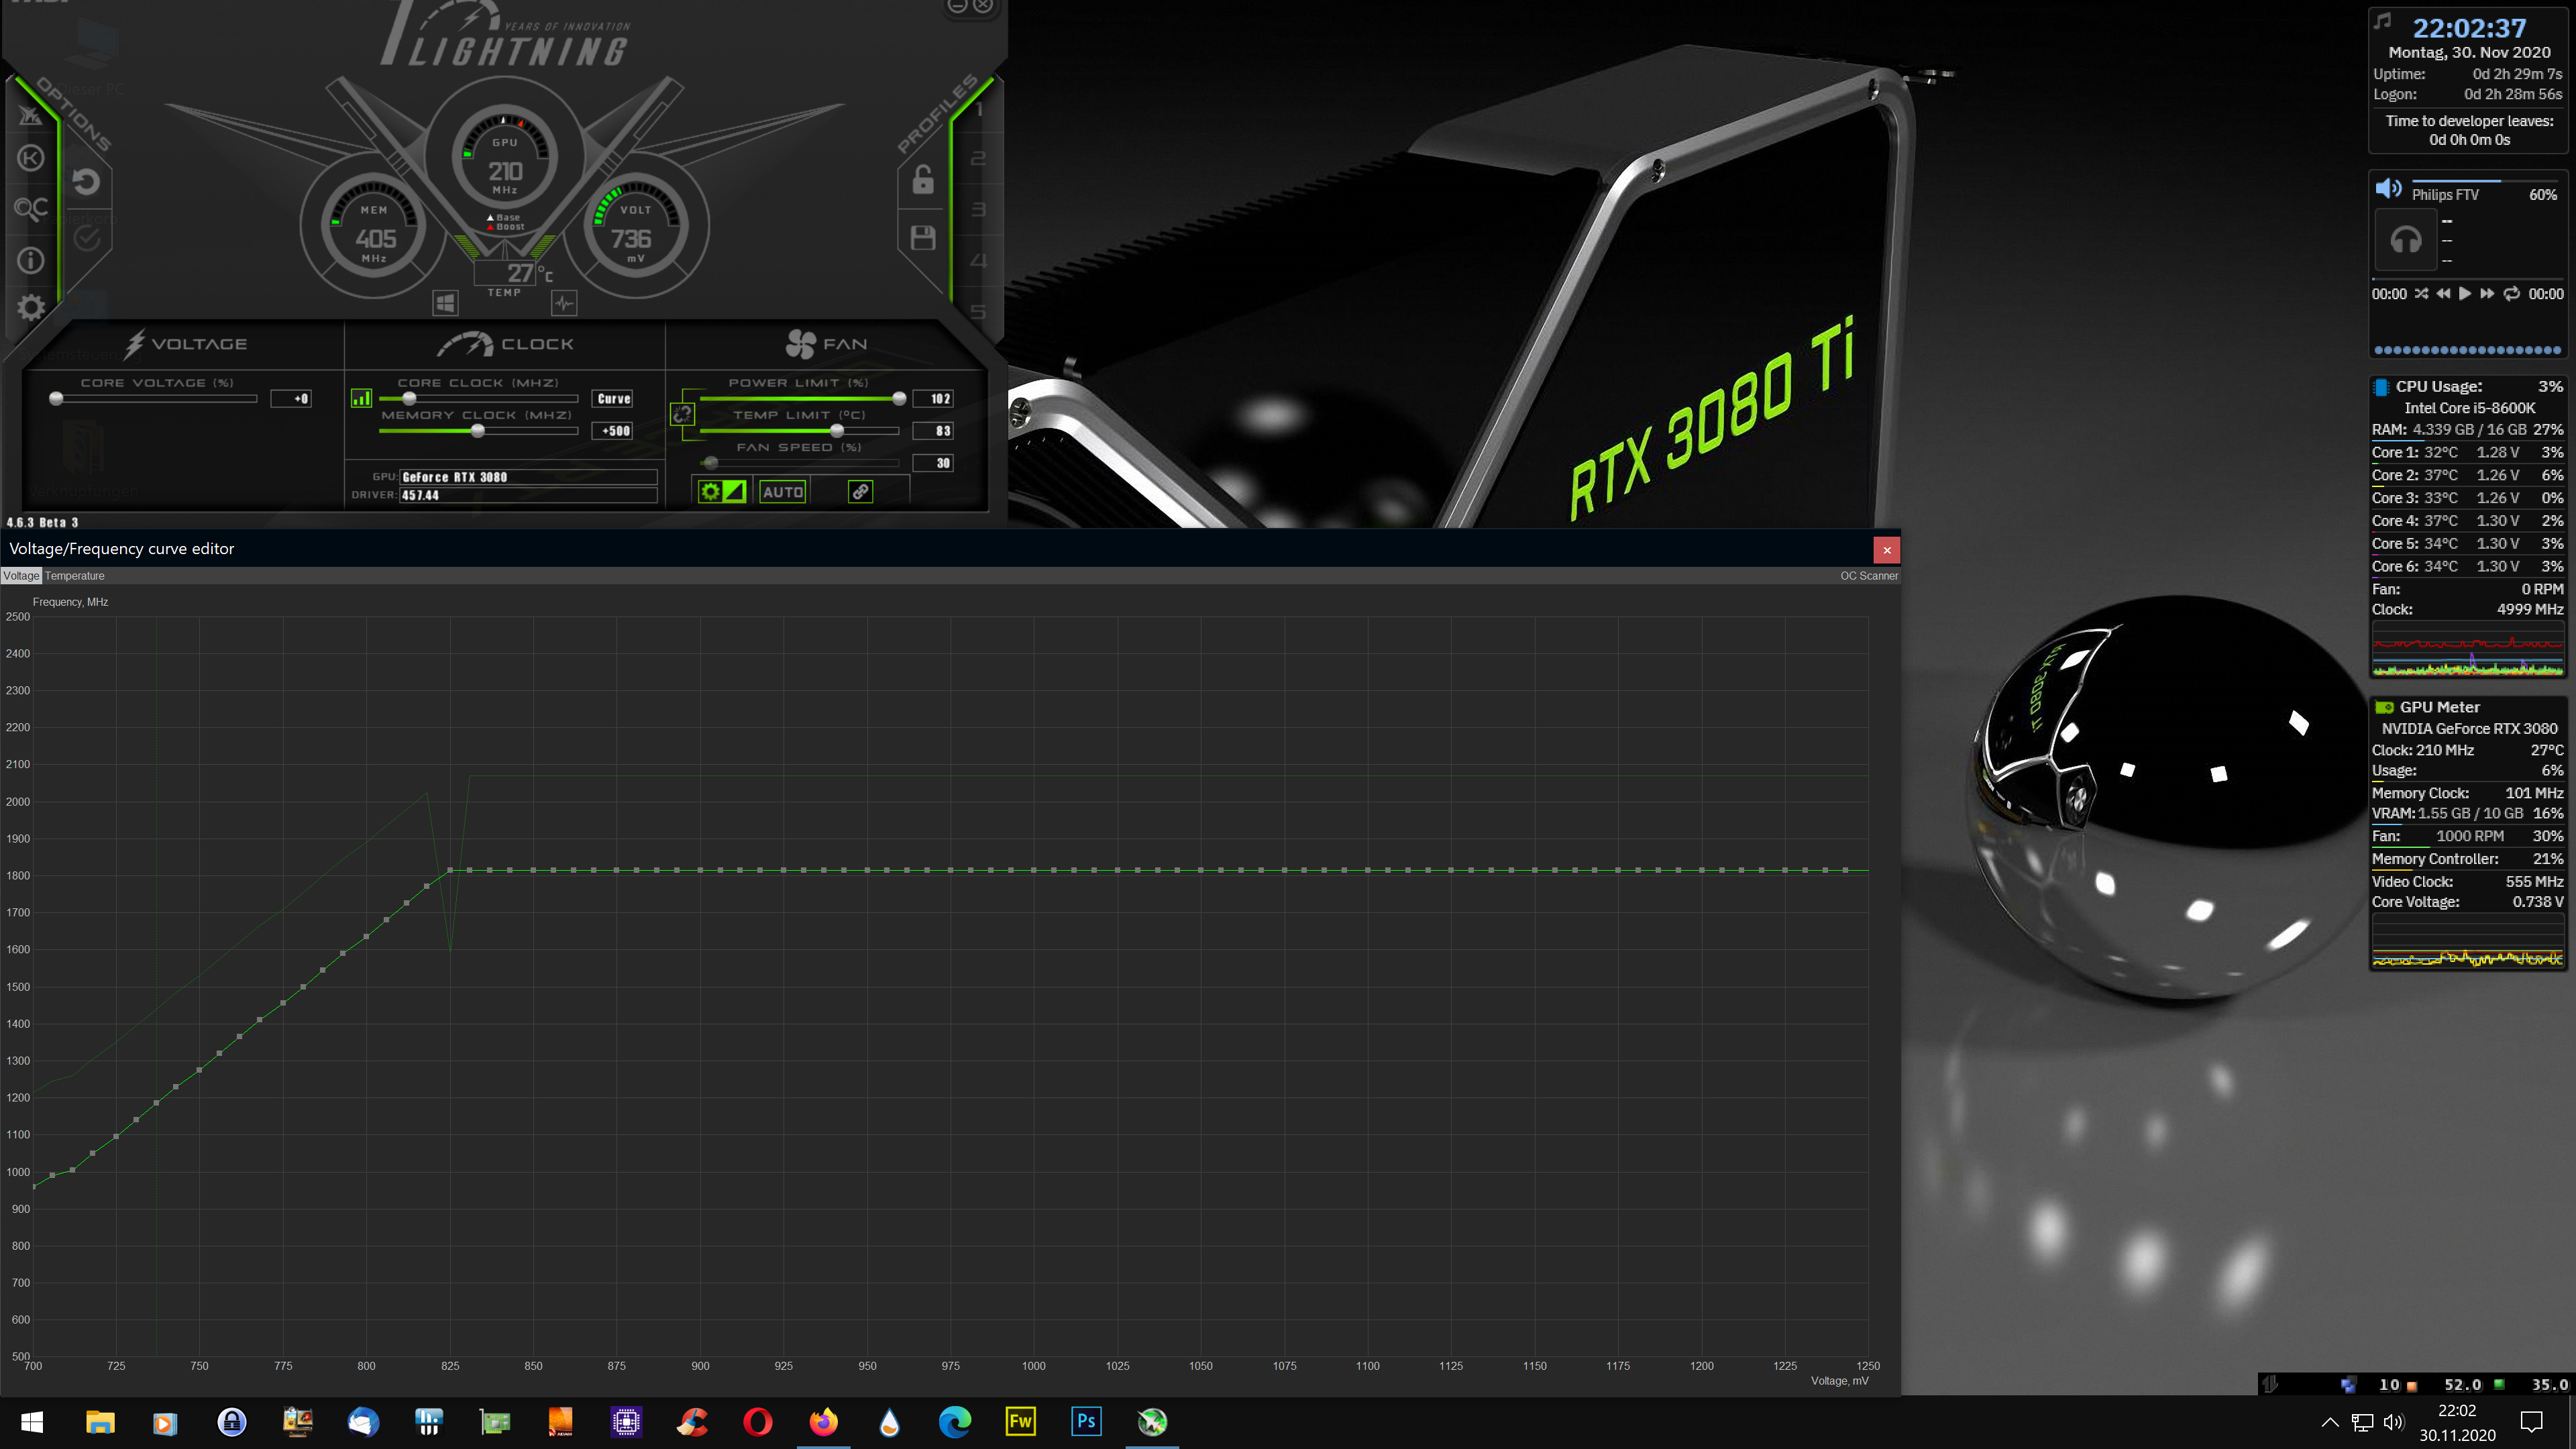Click the Core Clock slider handle
2576x1449 pixels.
click(409, 398)
